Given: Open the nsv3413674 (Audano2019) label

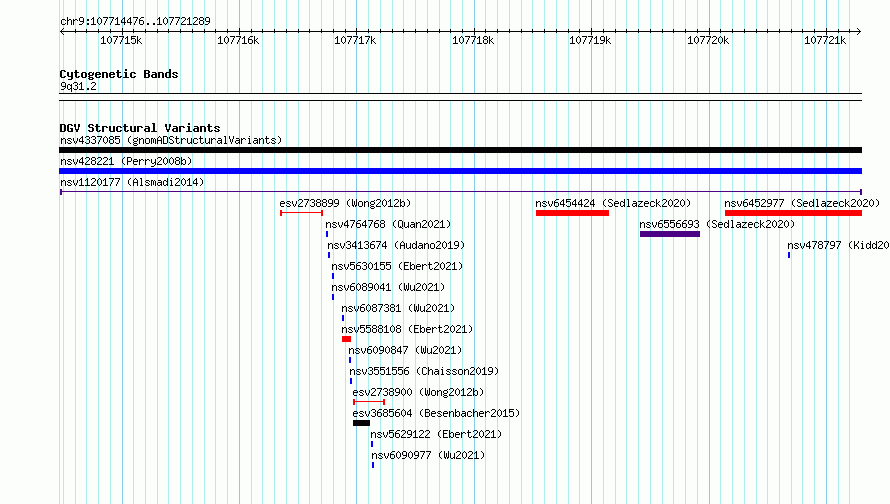Looking at the screenshot, I should click(396, 245).
